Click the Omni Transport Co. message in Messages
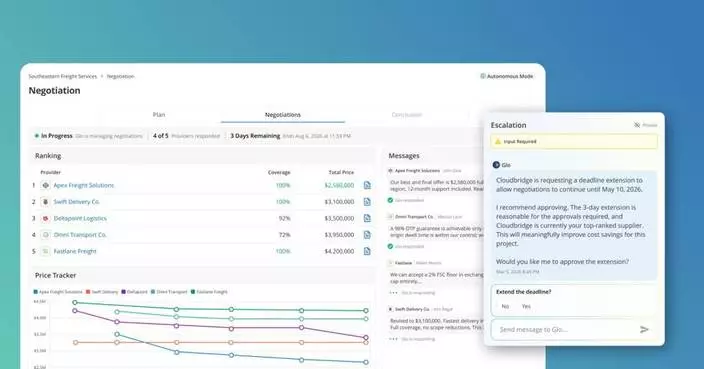 [x=436, y=231]
